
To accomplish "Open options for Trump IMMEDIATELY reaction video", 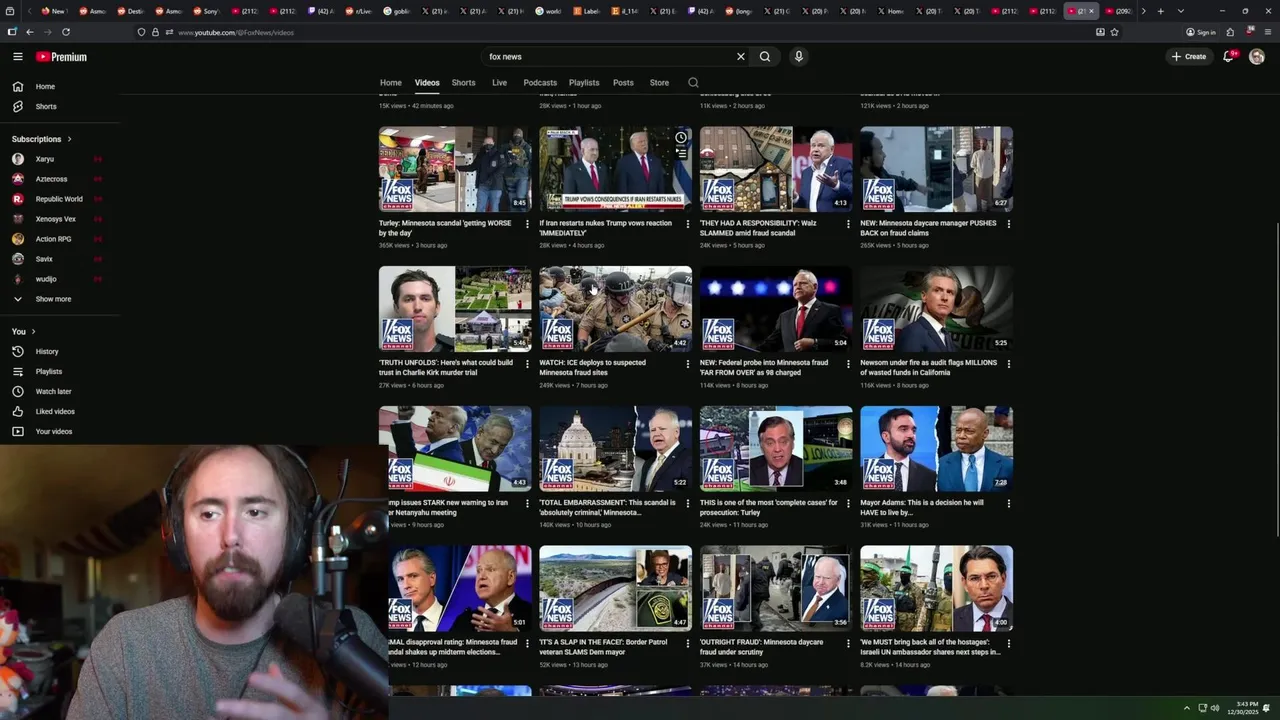I will click(x=687, y=224).
